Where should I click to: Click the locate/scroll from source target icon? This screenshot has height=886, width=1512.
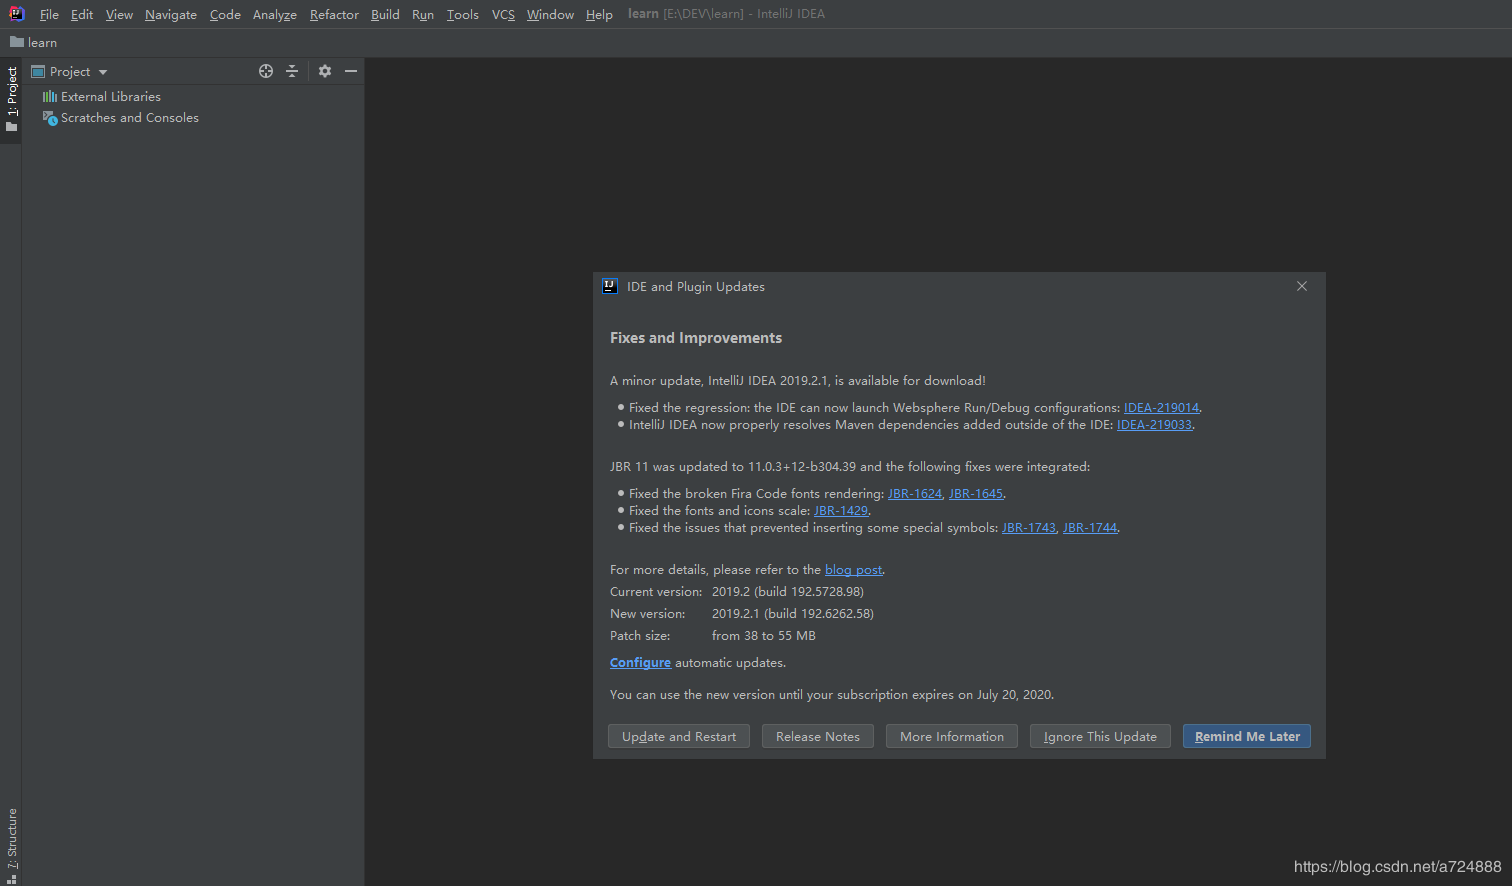(x=266, y=71)
